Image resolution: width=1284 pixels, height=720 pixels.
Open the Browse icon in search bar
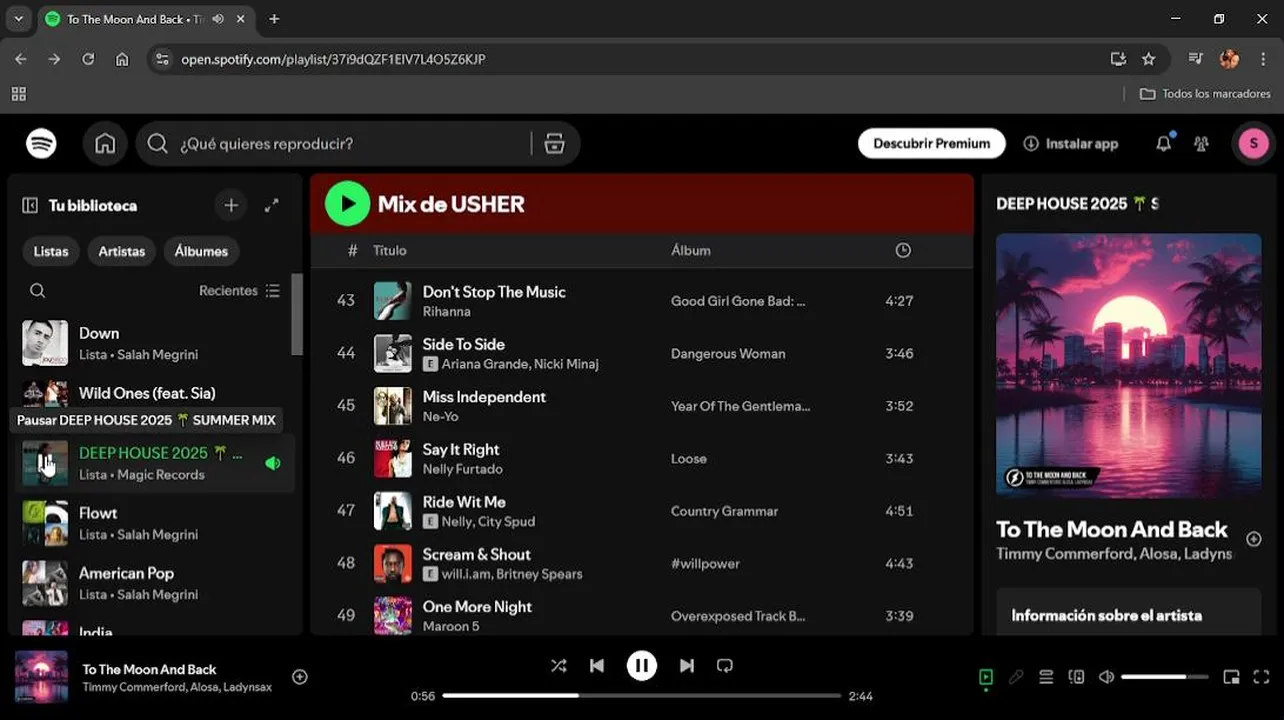554,144
